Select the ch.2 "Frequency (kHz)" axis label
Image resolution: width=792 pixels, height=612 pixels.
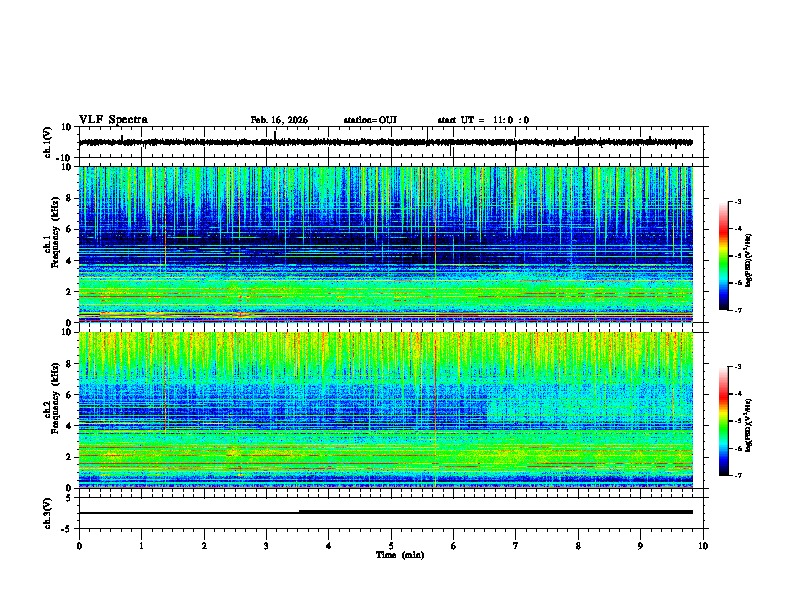(55, 398)
